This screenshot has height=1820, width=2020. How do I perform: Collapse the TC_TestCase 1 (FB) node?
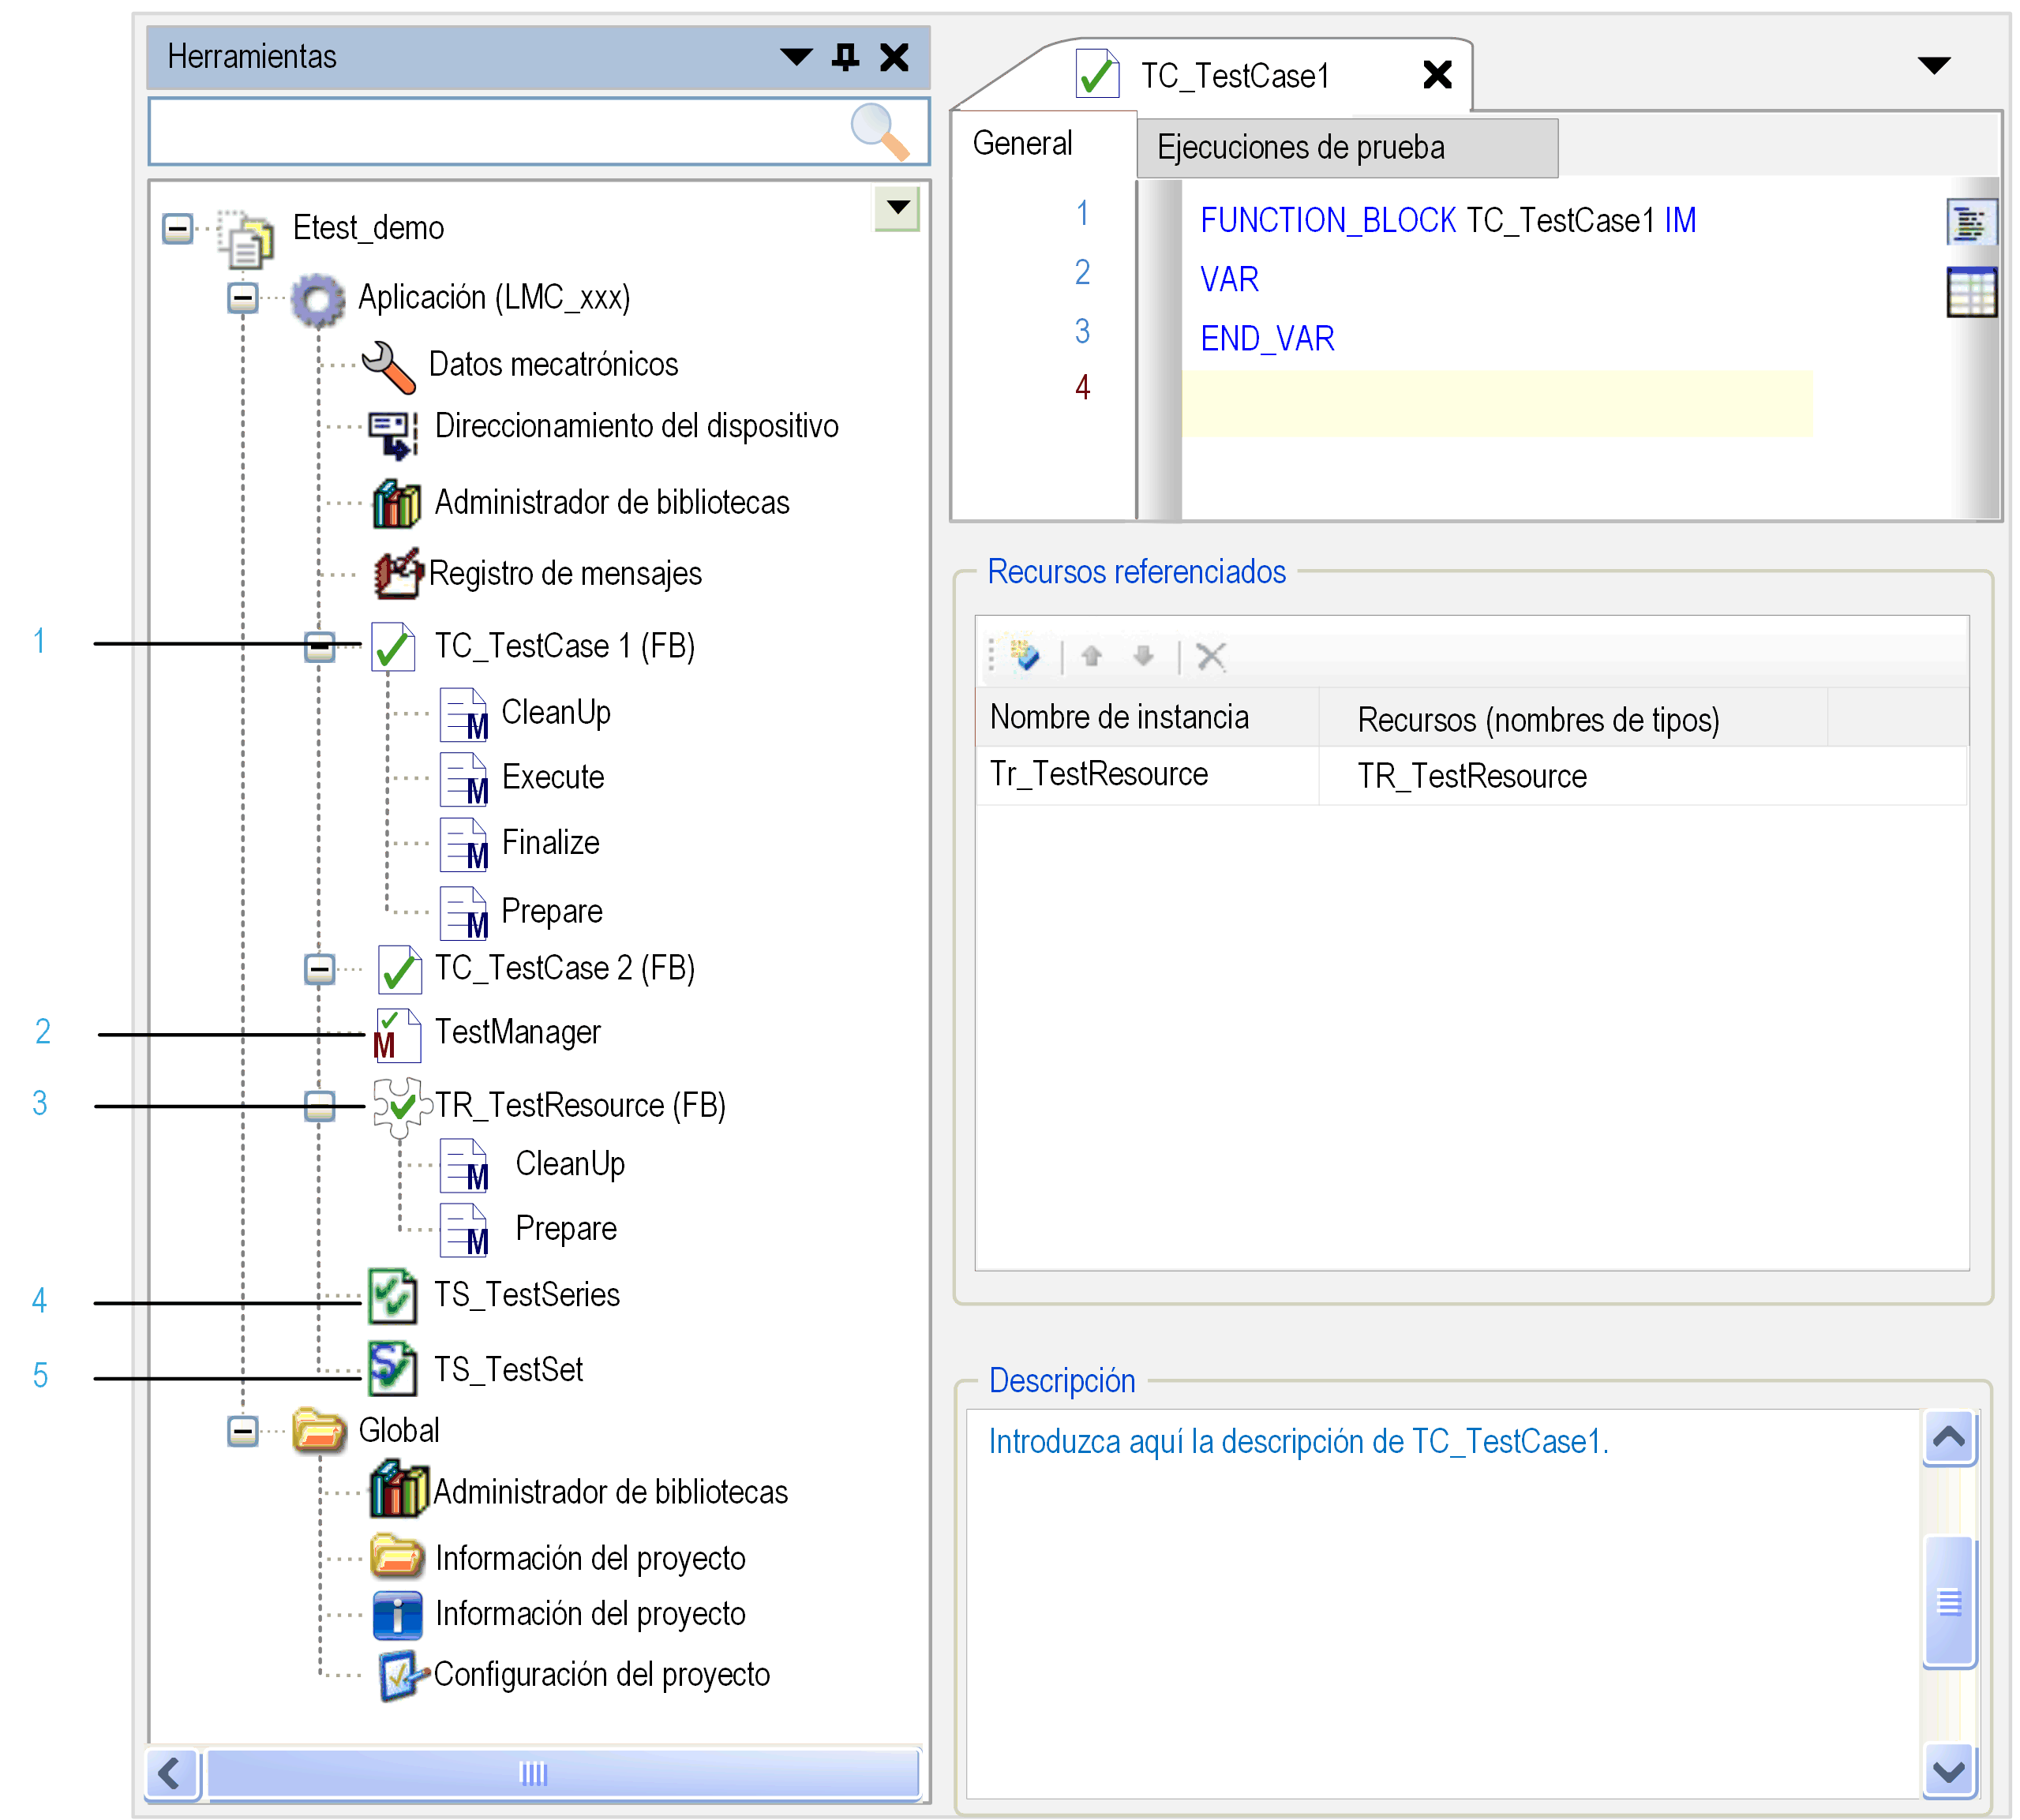click(x=319, y=647)
